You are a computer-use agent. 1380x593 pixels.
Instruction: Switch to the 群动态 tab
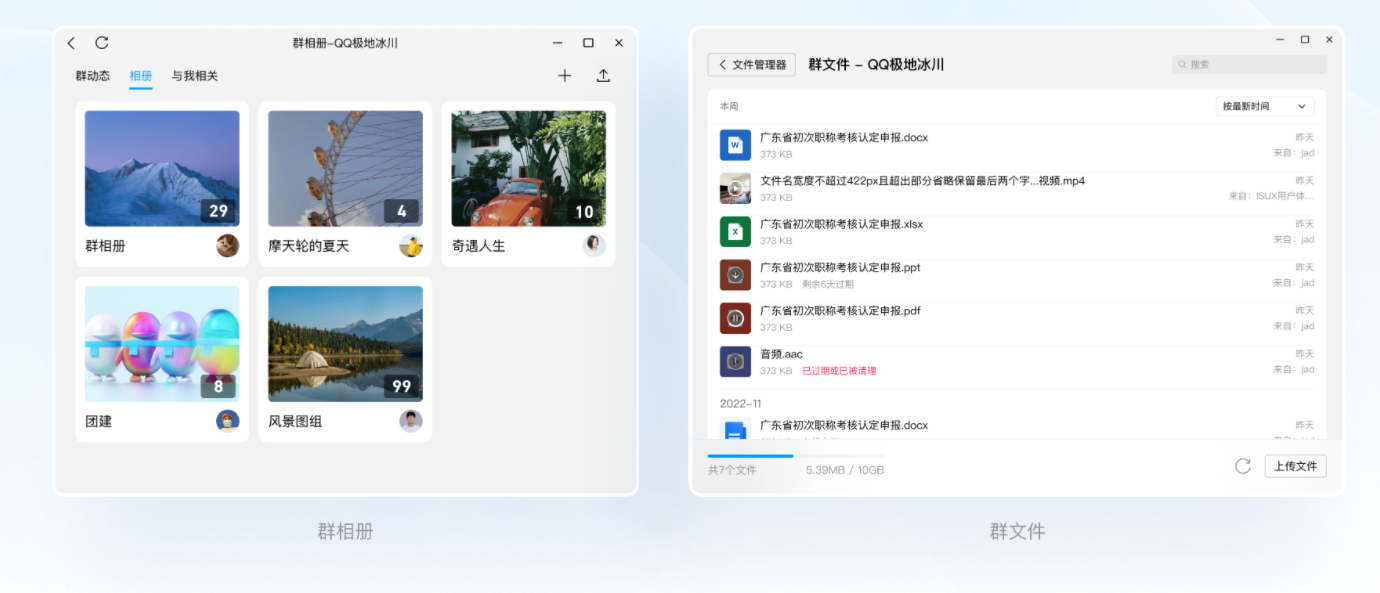pos(93,76)
